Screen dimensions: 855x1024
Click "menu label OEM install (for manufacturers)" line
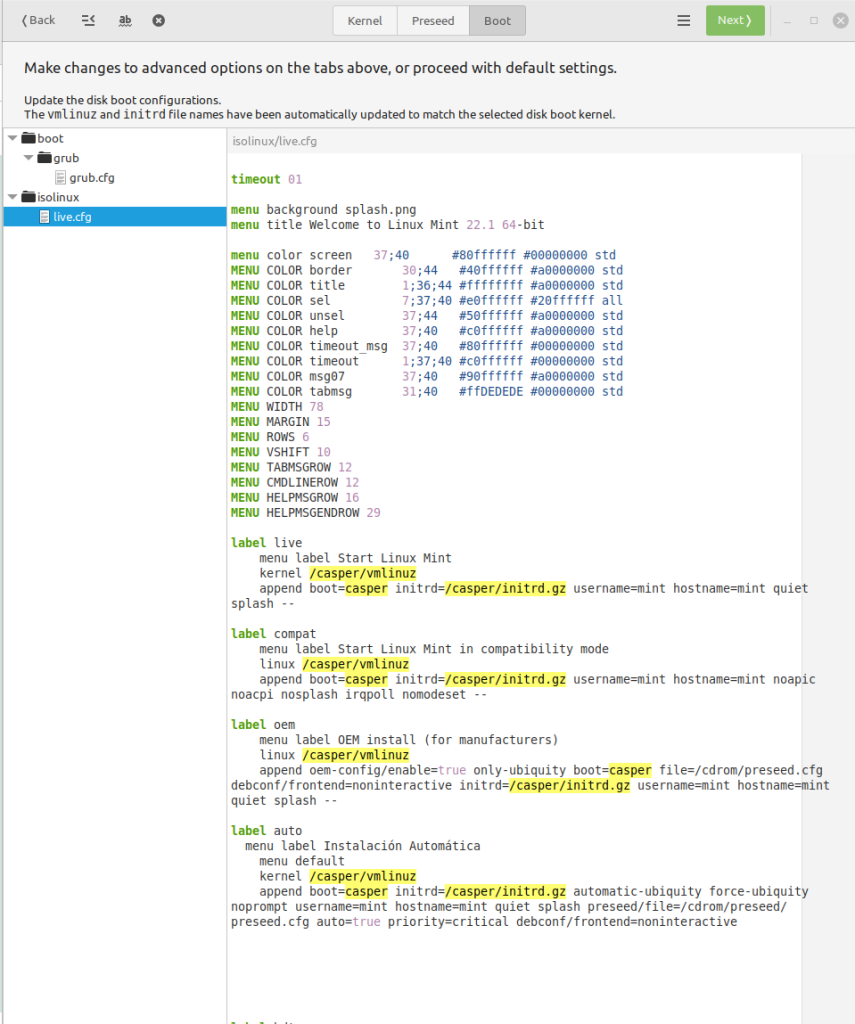click(409, 739)
